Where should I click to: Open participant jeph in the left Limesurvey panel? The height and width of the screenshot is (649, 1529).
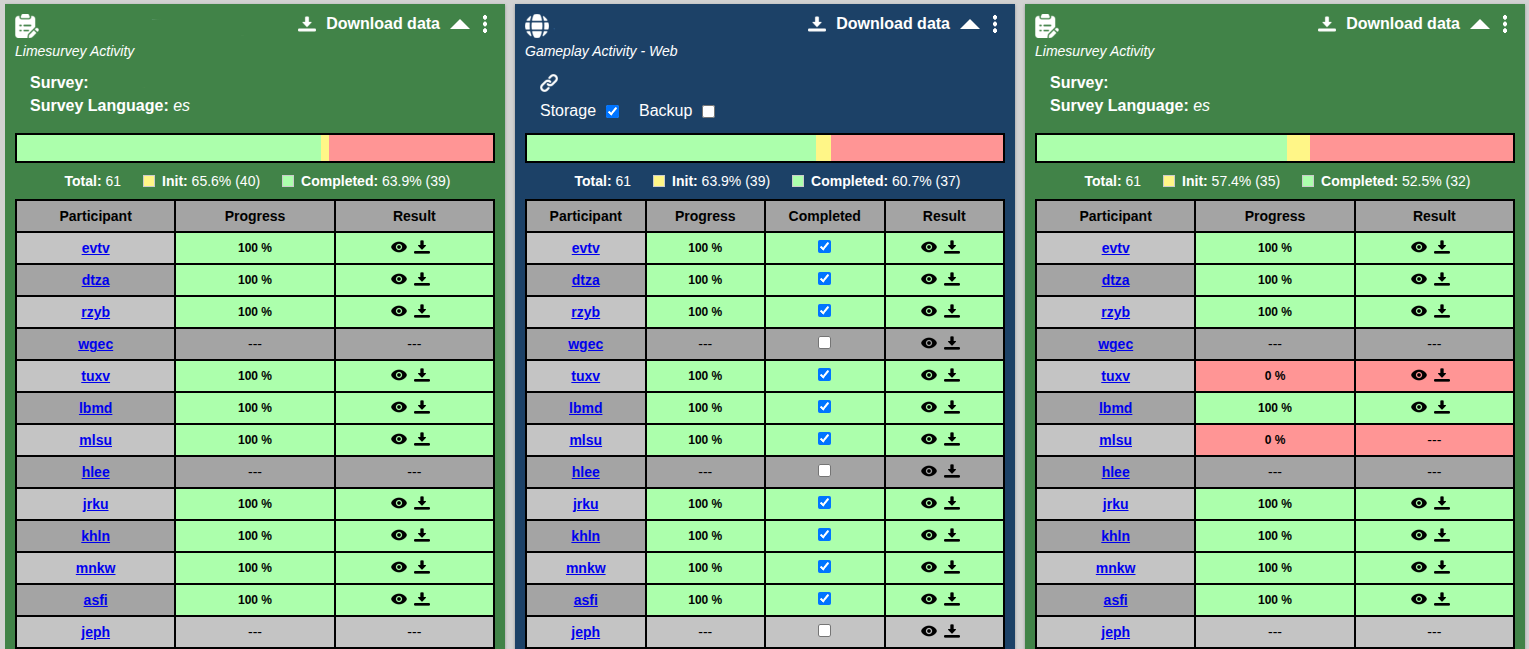click(95, 632)
